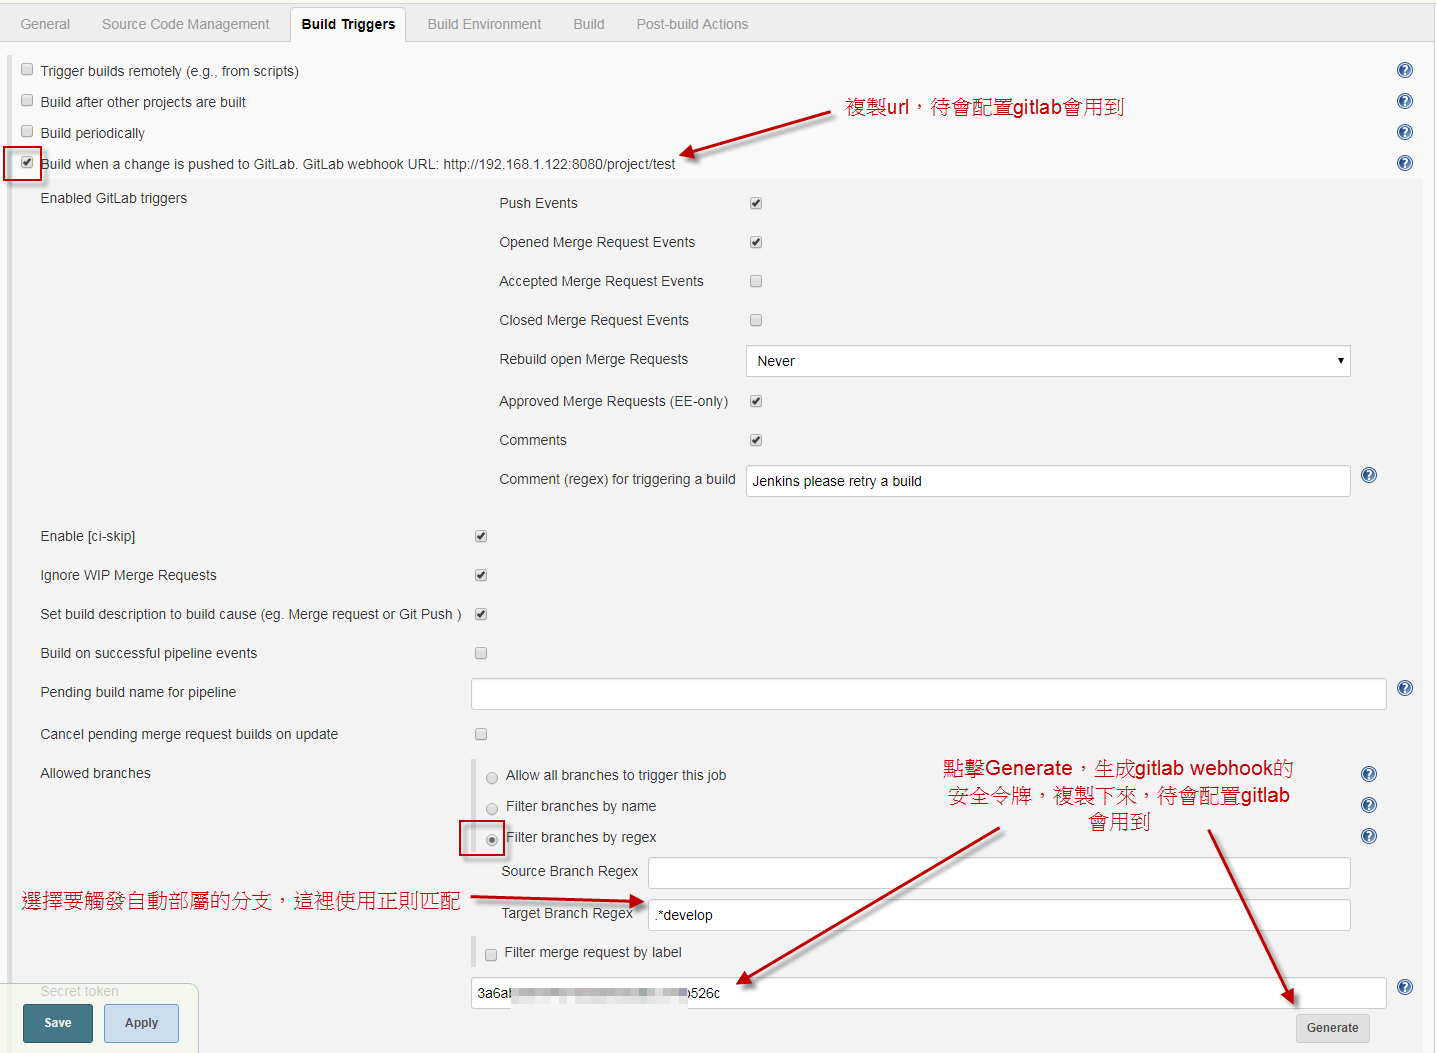Focus Pending build name for pipeline field
The image size is (1437, 1053).
(x=929, y=694)
